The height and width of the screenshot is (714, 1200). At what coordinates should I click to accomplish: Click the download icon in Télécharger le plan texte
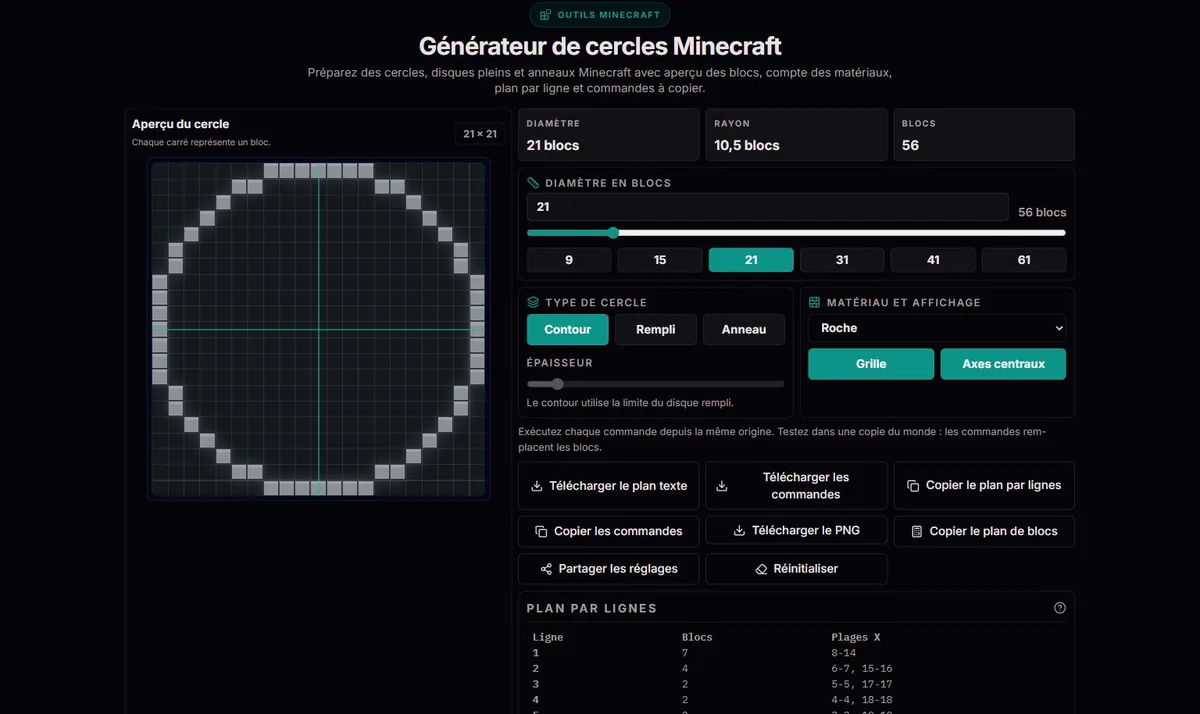click(537, 486)
